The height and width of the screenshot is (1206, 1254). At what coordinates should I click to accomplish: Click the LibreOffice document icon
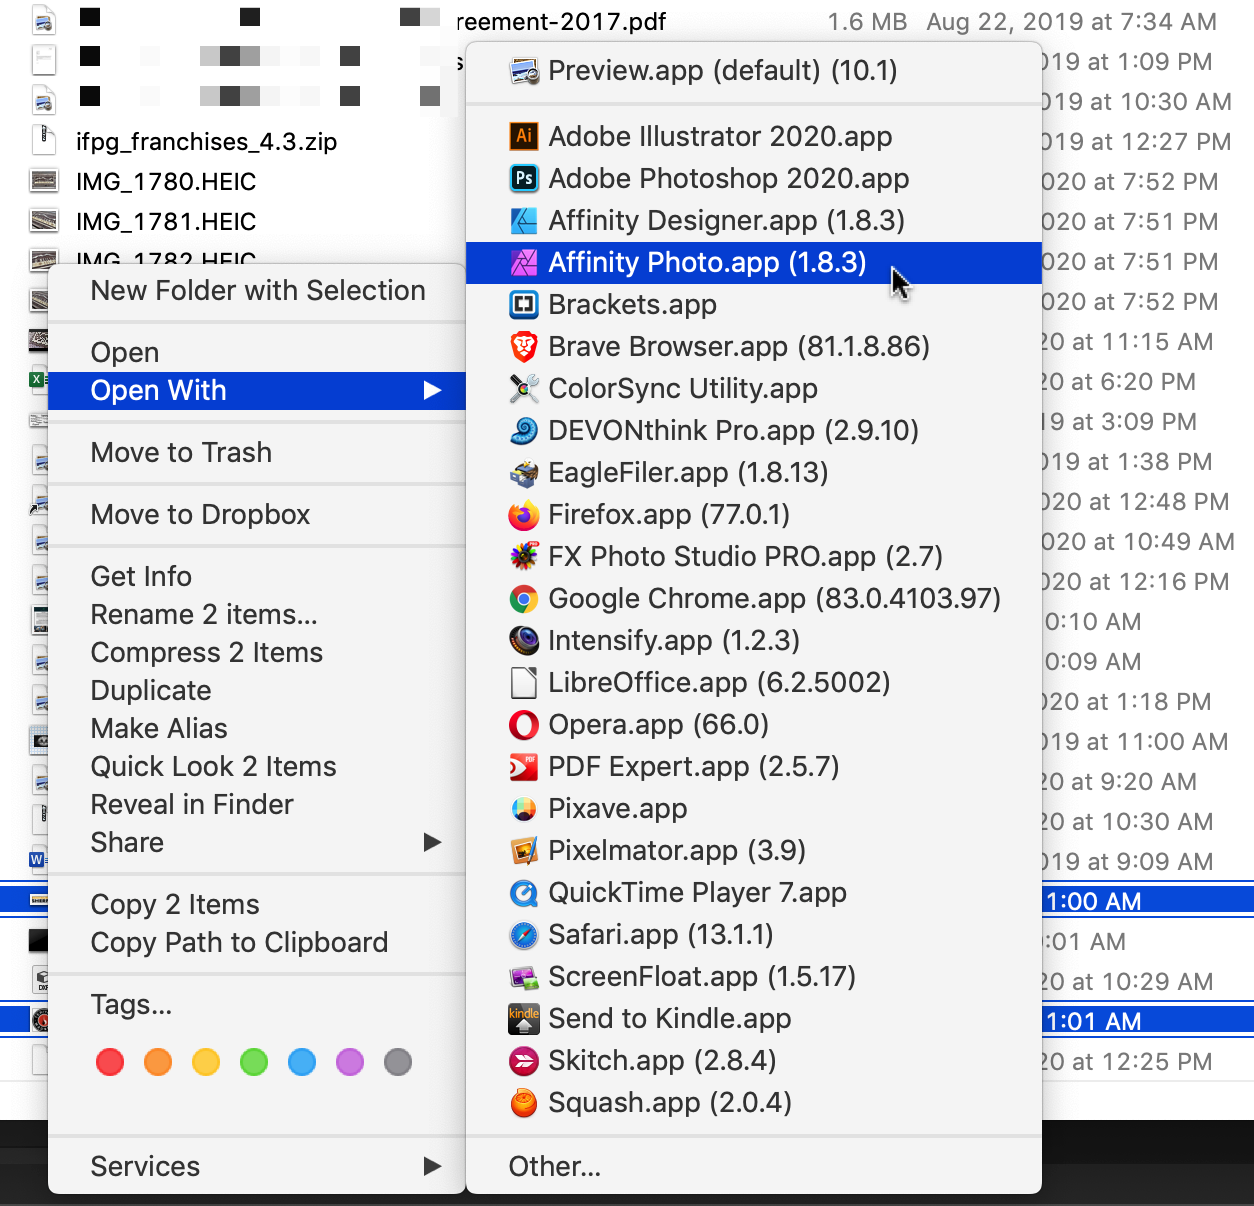(524, 683)
